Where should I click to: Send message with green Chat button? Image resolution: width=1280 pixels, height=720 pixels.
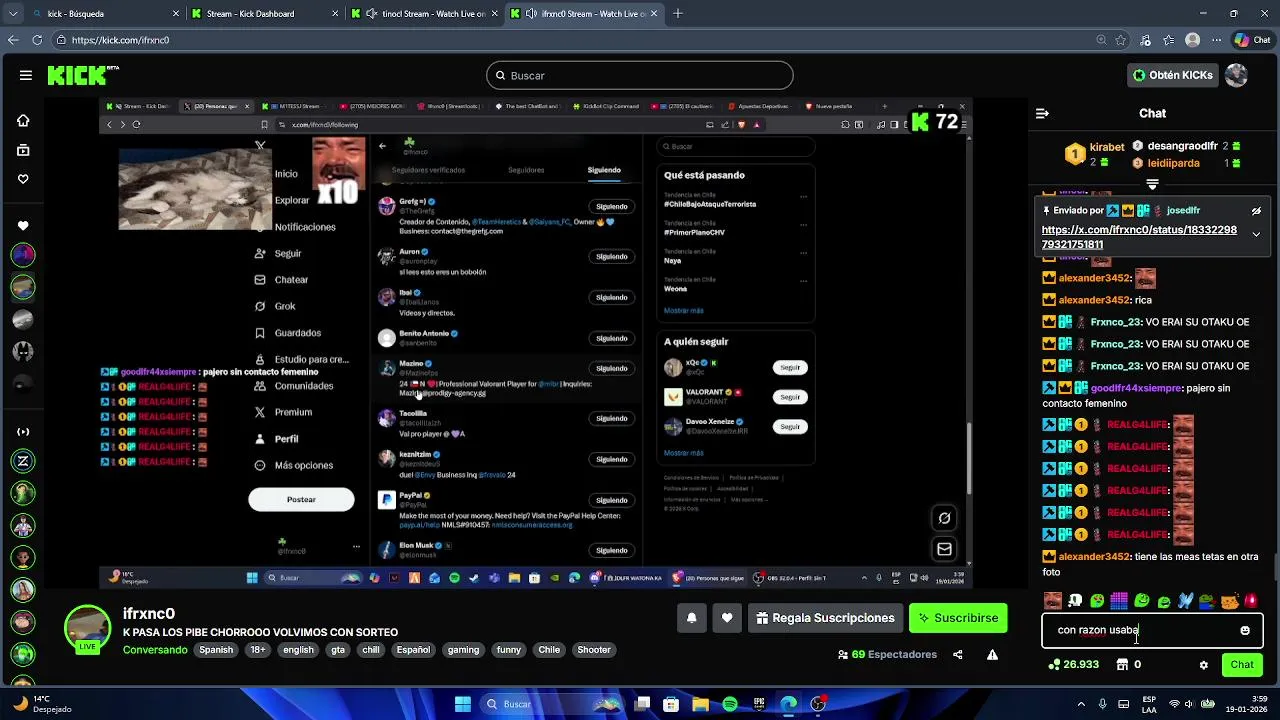coord(1242,665)
